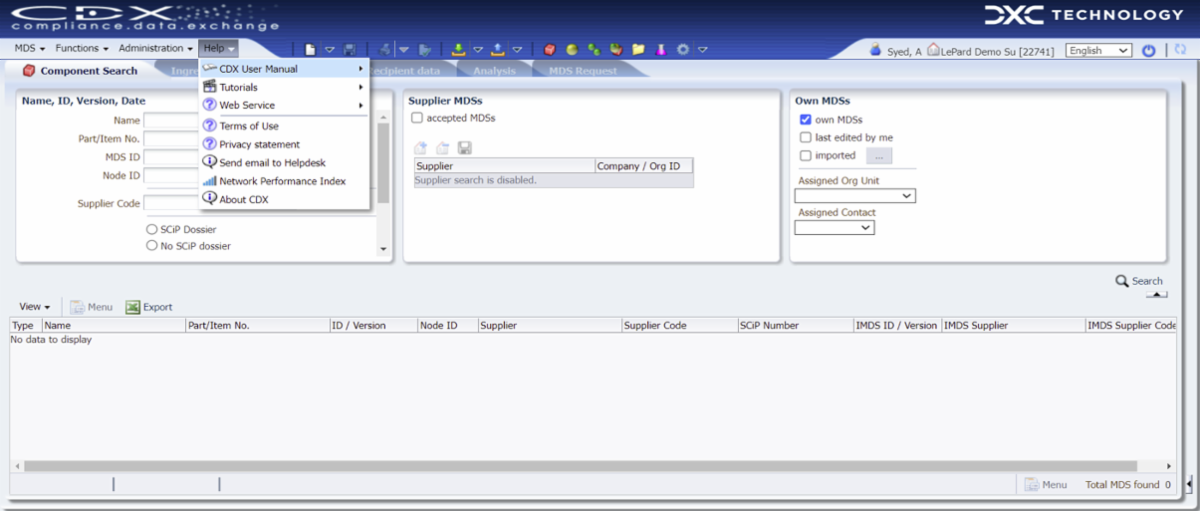
Task: Click the house icon beside LePard Demo
Action: (x=933, y=49)
